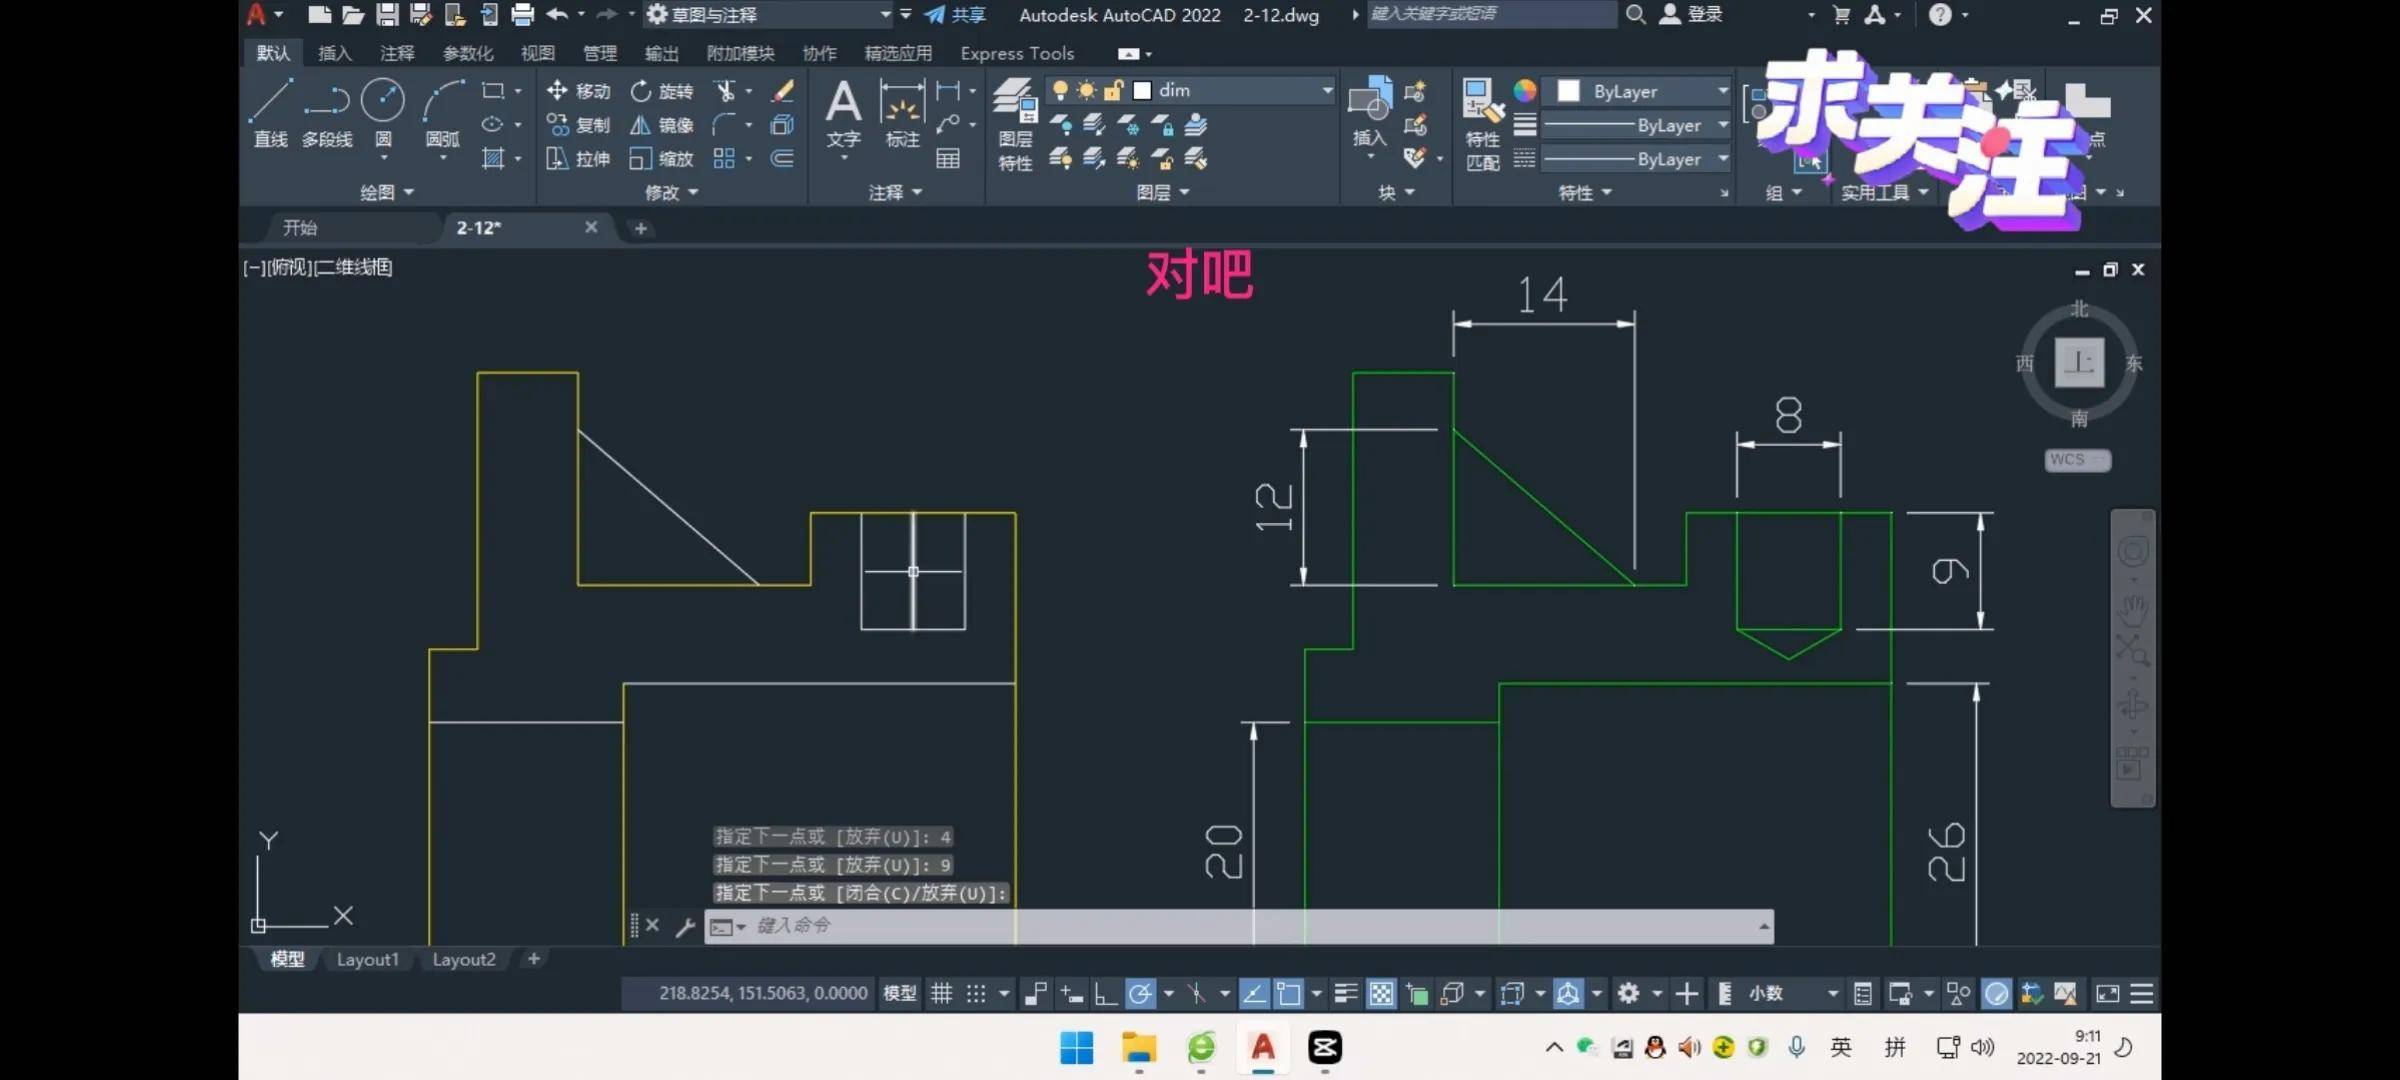Viewport: 2400px width, 1080px height.
Task: Click the Open file icon
Action: point(353,14)
